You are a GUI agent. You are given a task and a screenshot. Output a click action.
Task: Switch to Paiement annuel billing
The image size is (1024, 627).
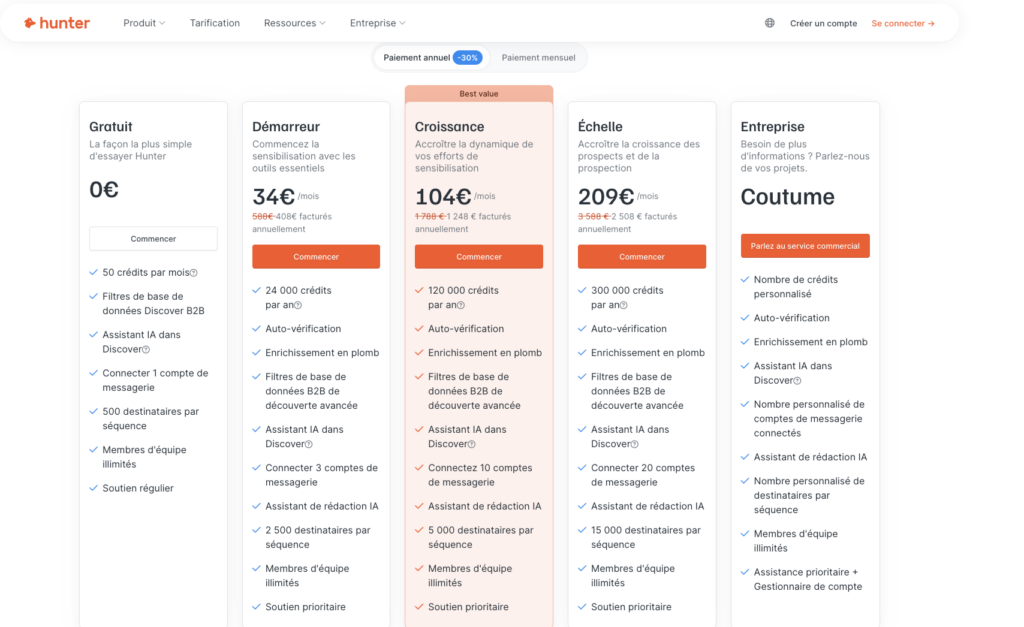(416, 58)
